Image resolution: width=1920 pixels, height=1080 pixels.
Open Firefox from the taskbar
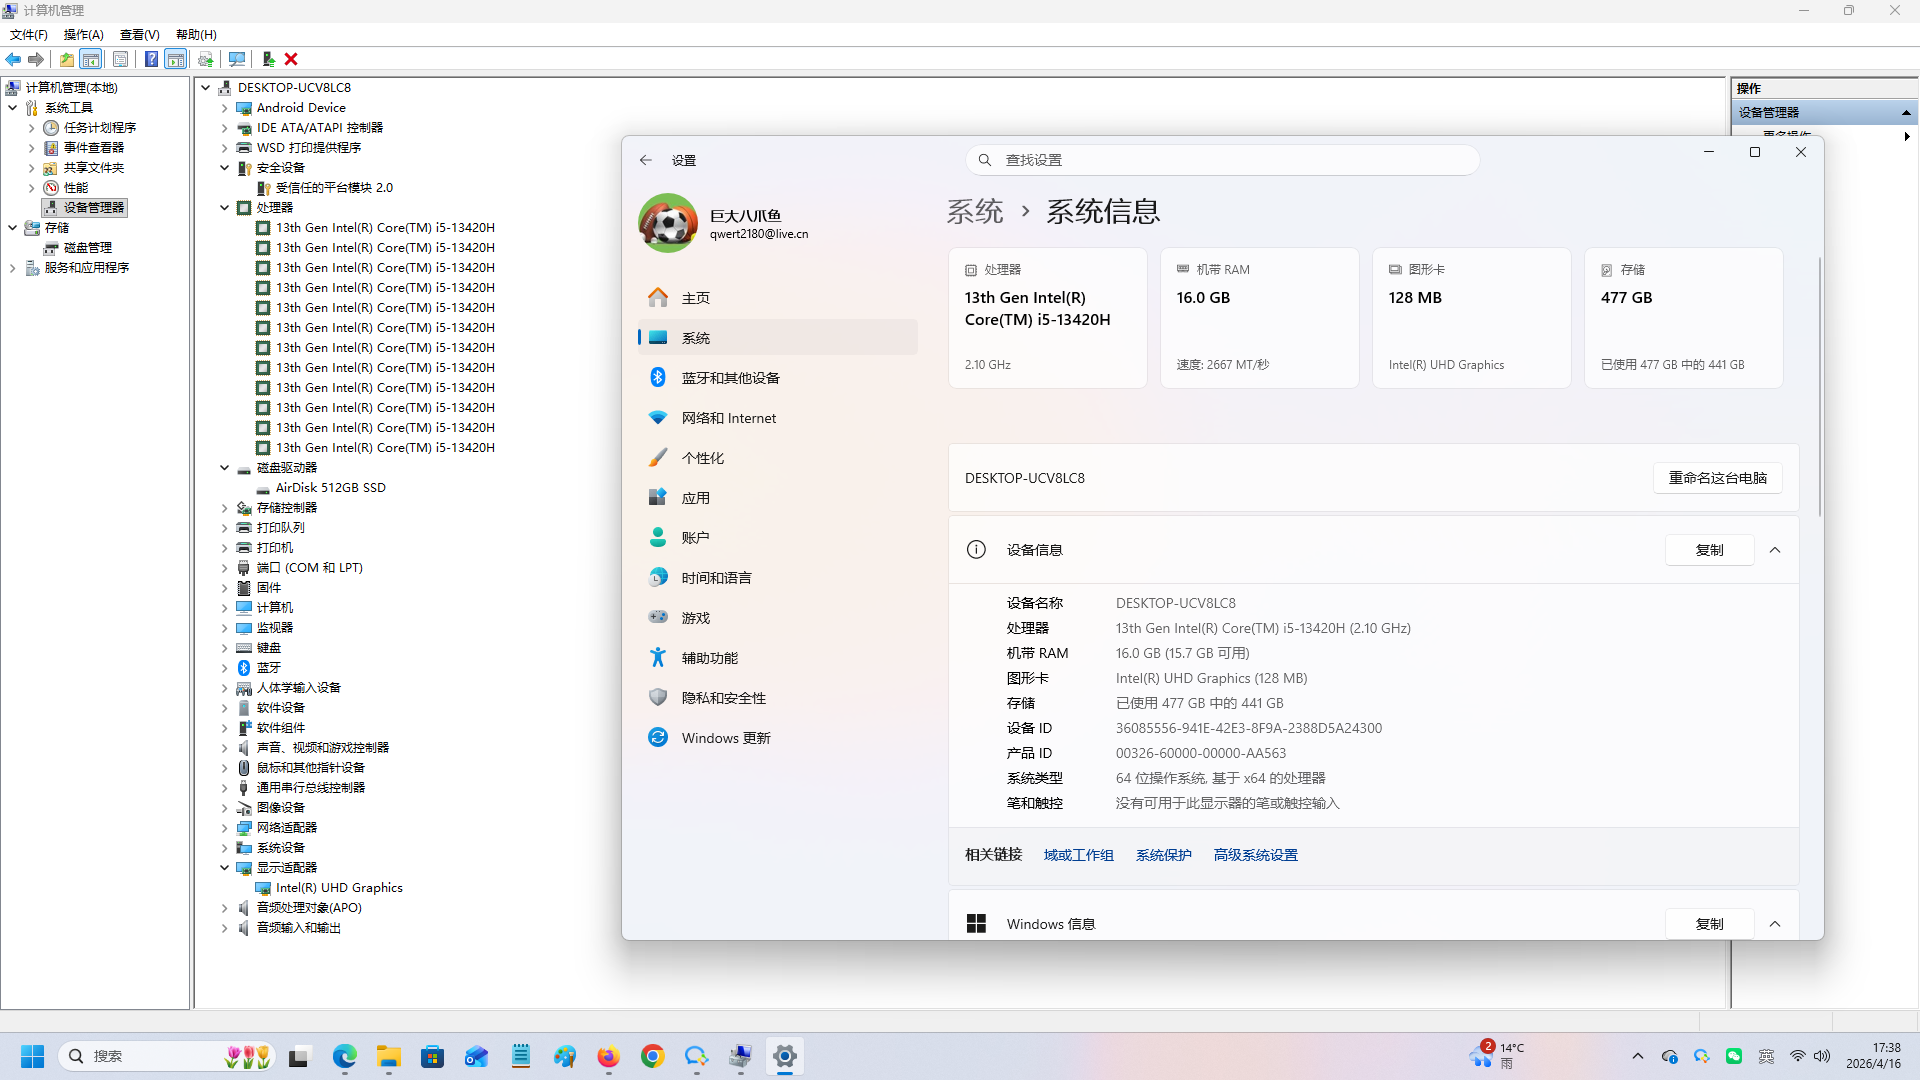pos(608,1057)
